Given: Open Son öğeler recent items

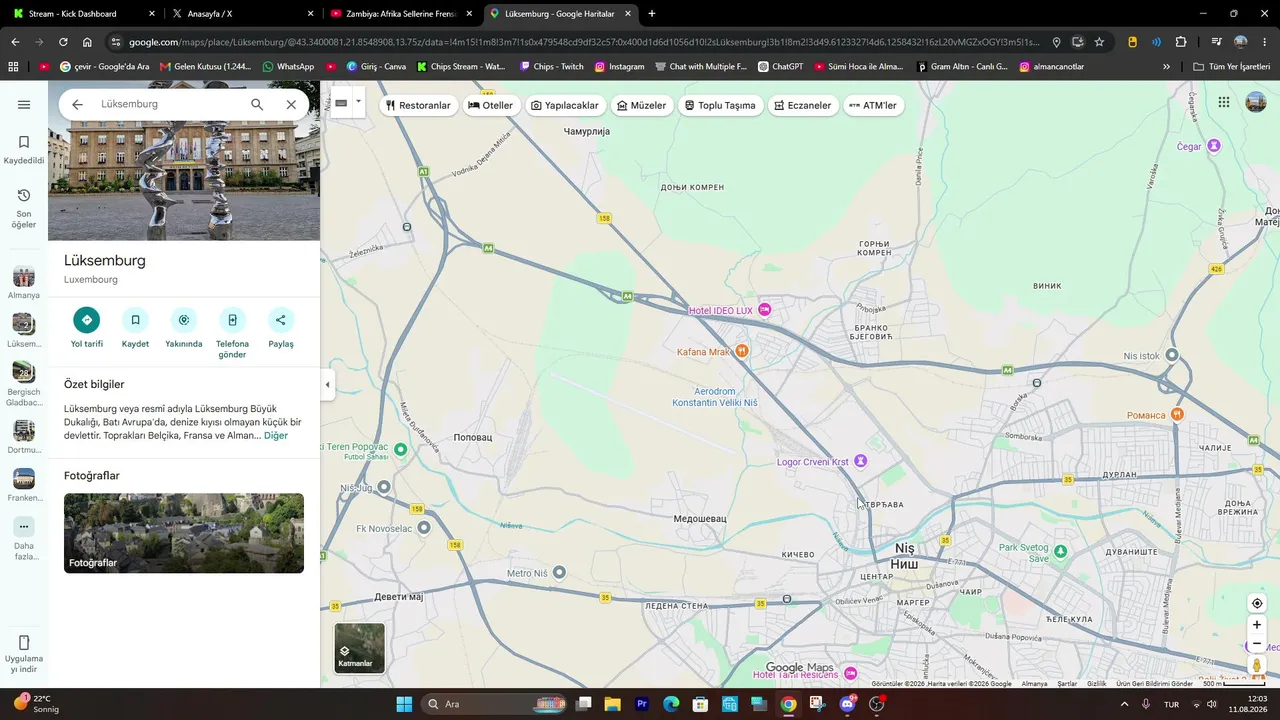Looking at the screenshot, I should (24, 209).
